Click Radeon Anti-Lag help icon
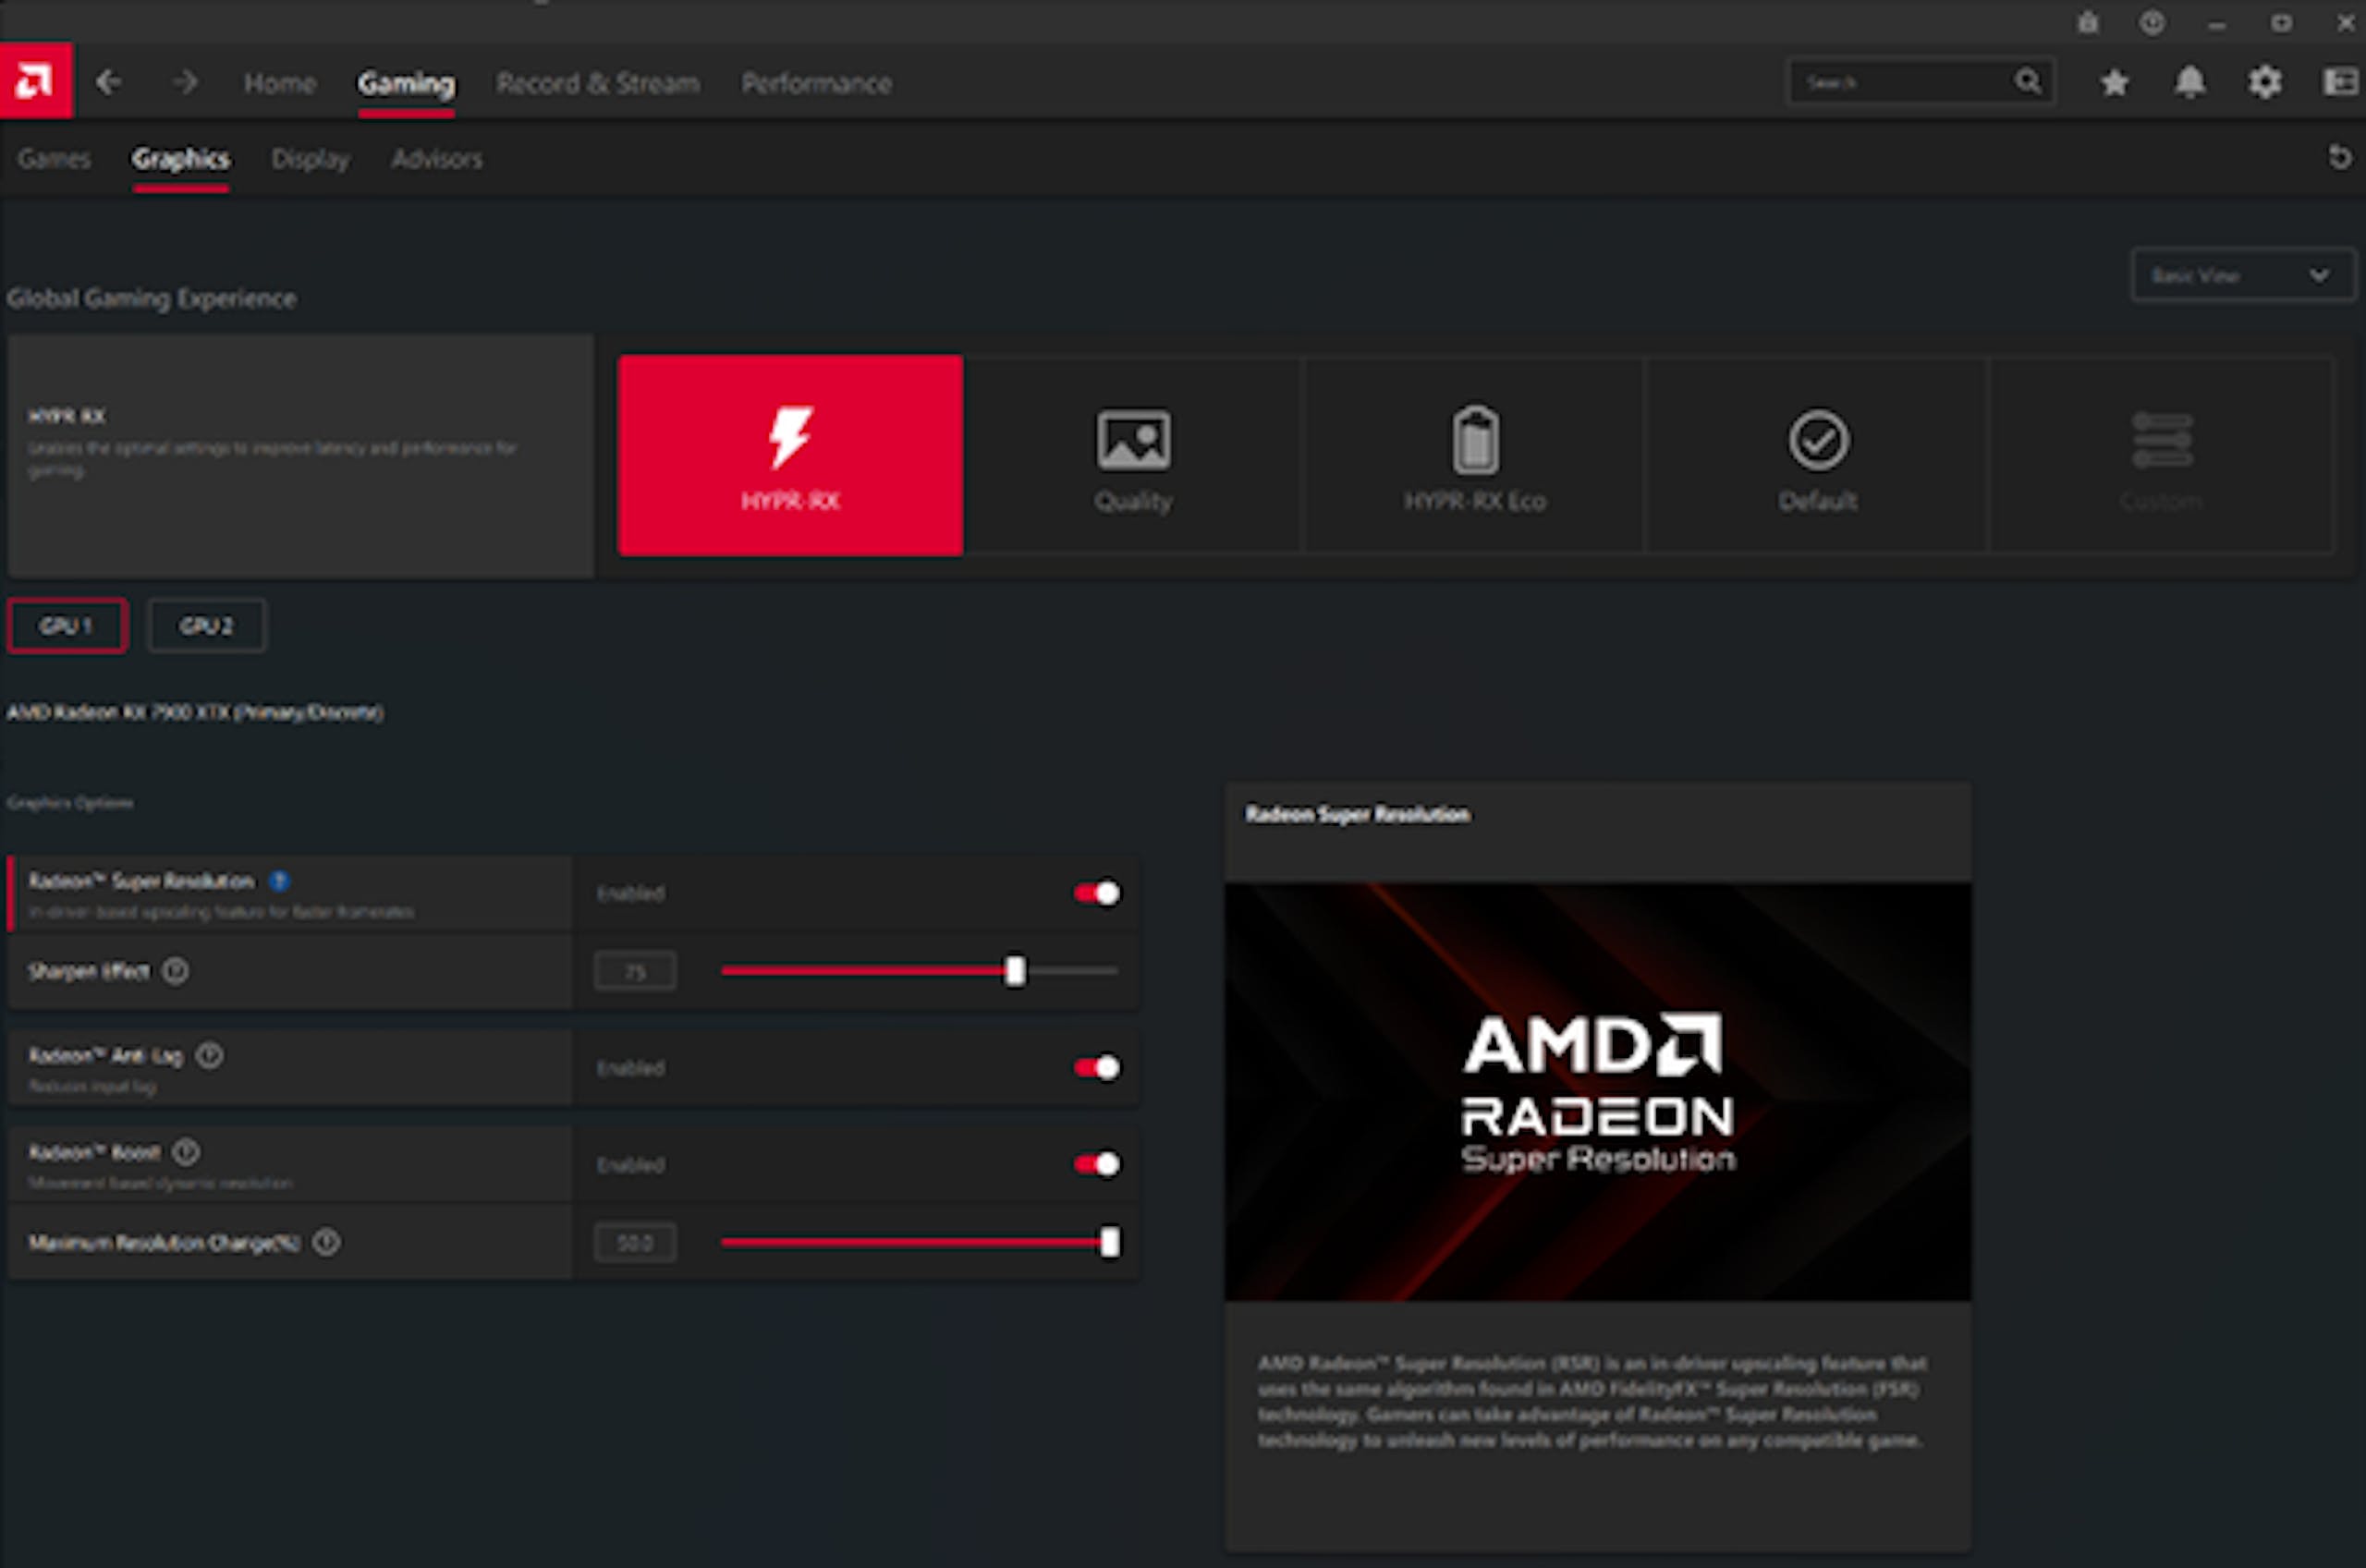Viewport: 2366px width, 1568px height. pyautogui.click(x=210, y=1055)
